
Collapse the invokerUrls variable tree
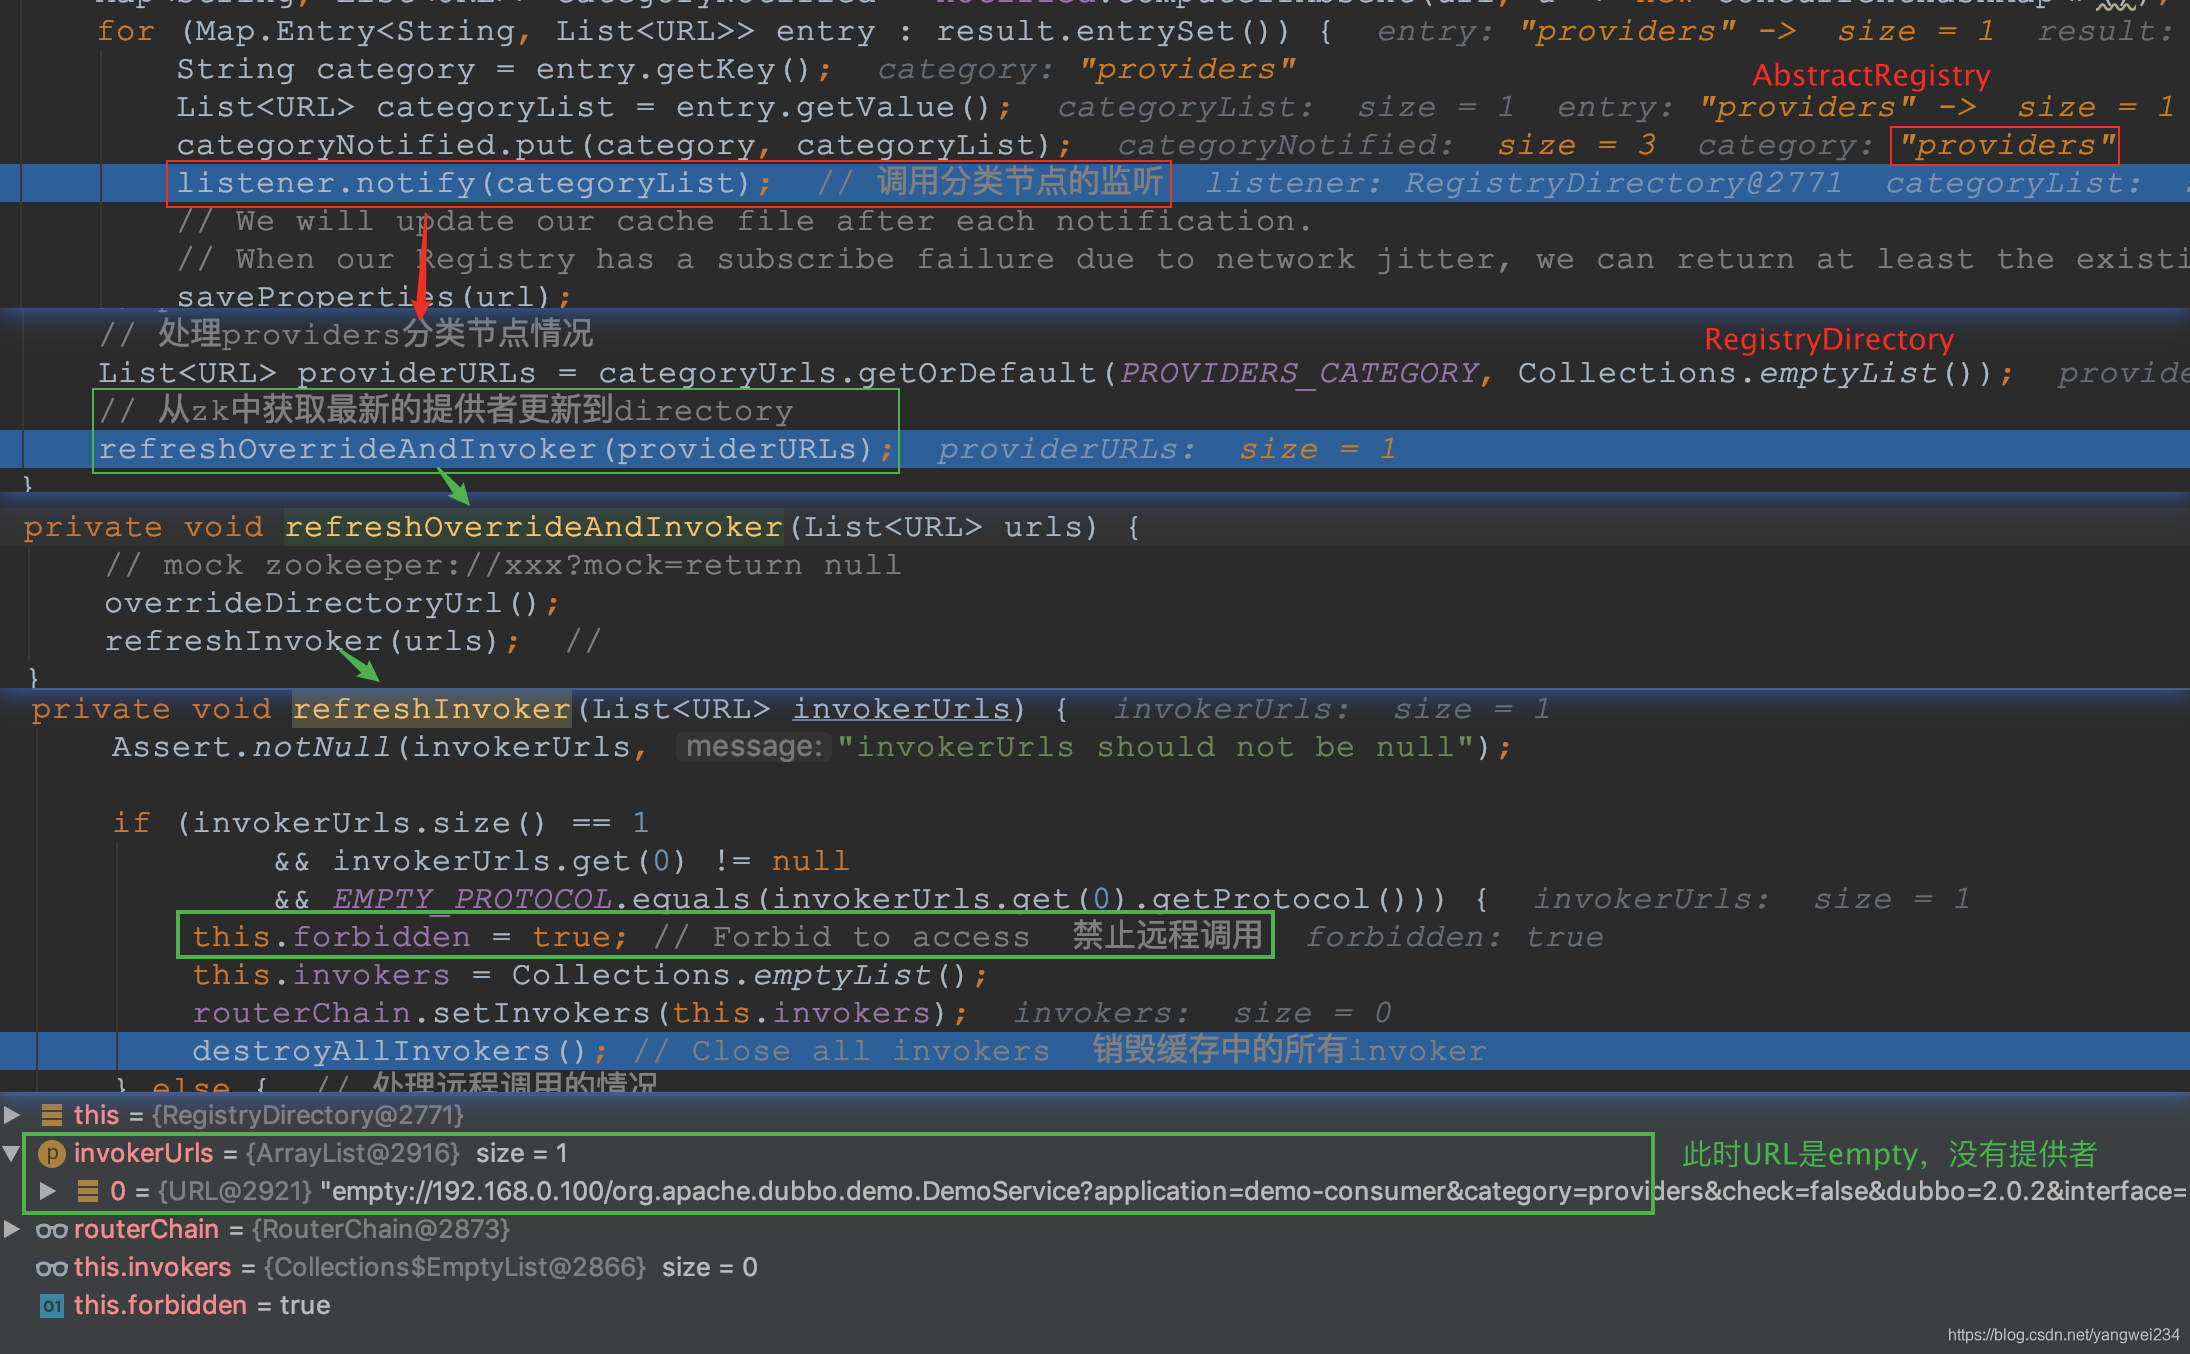point(12,1153)
